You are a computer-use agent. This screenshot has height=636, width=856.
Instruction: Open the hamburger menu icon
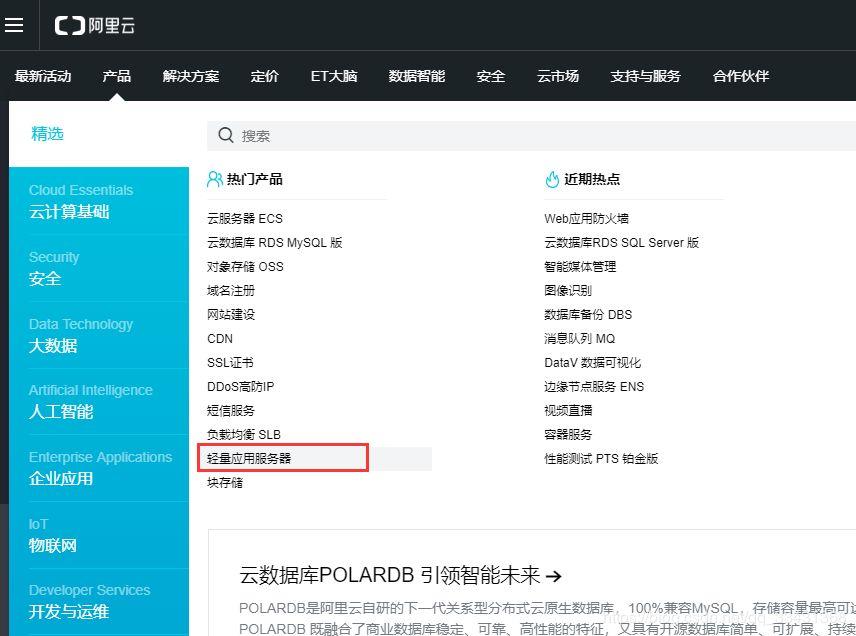tap(14, 25)
